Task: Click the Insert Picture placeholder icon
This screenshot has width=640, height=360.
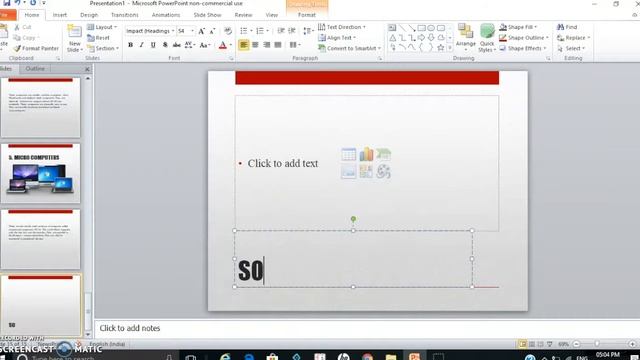Action: coord(349,172)
